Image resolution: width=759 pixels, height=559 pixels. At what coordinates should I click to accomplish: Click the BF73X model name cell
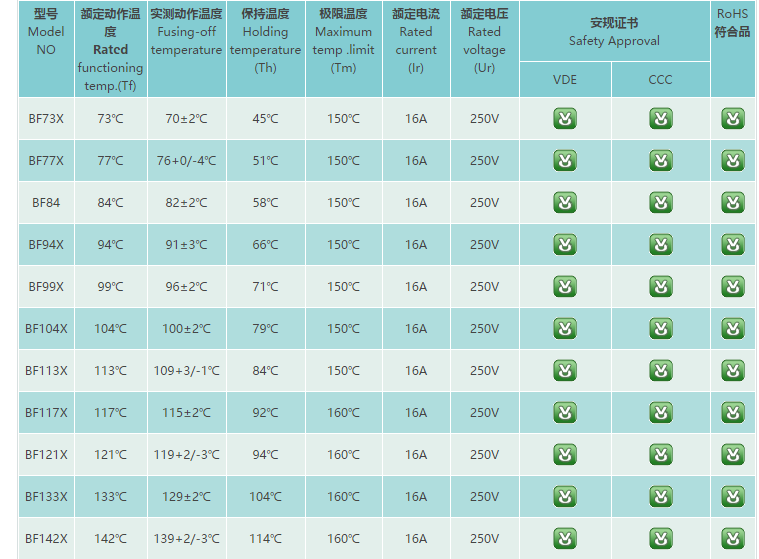point(46,119)
